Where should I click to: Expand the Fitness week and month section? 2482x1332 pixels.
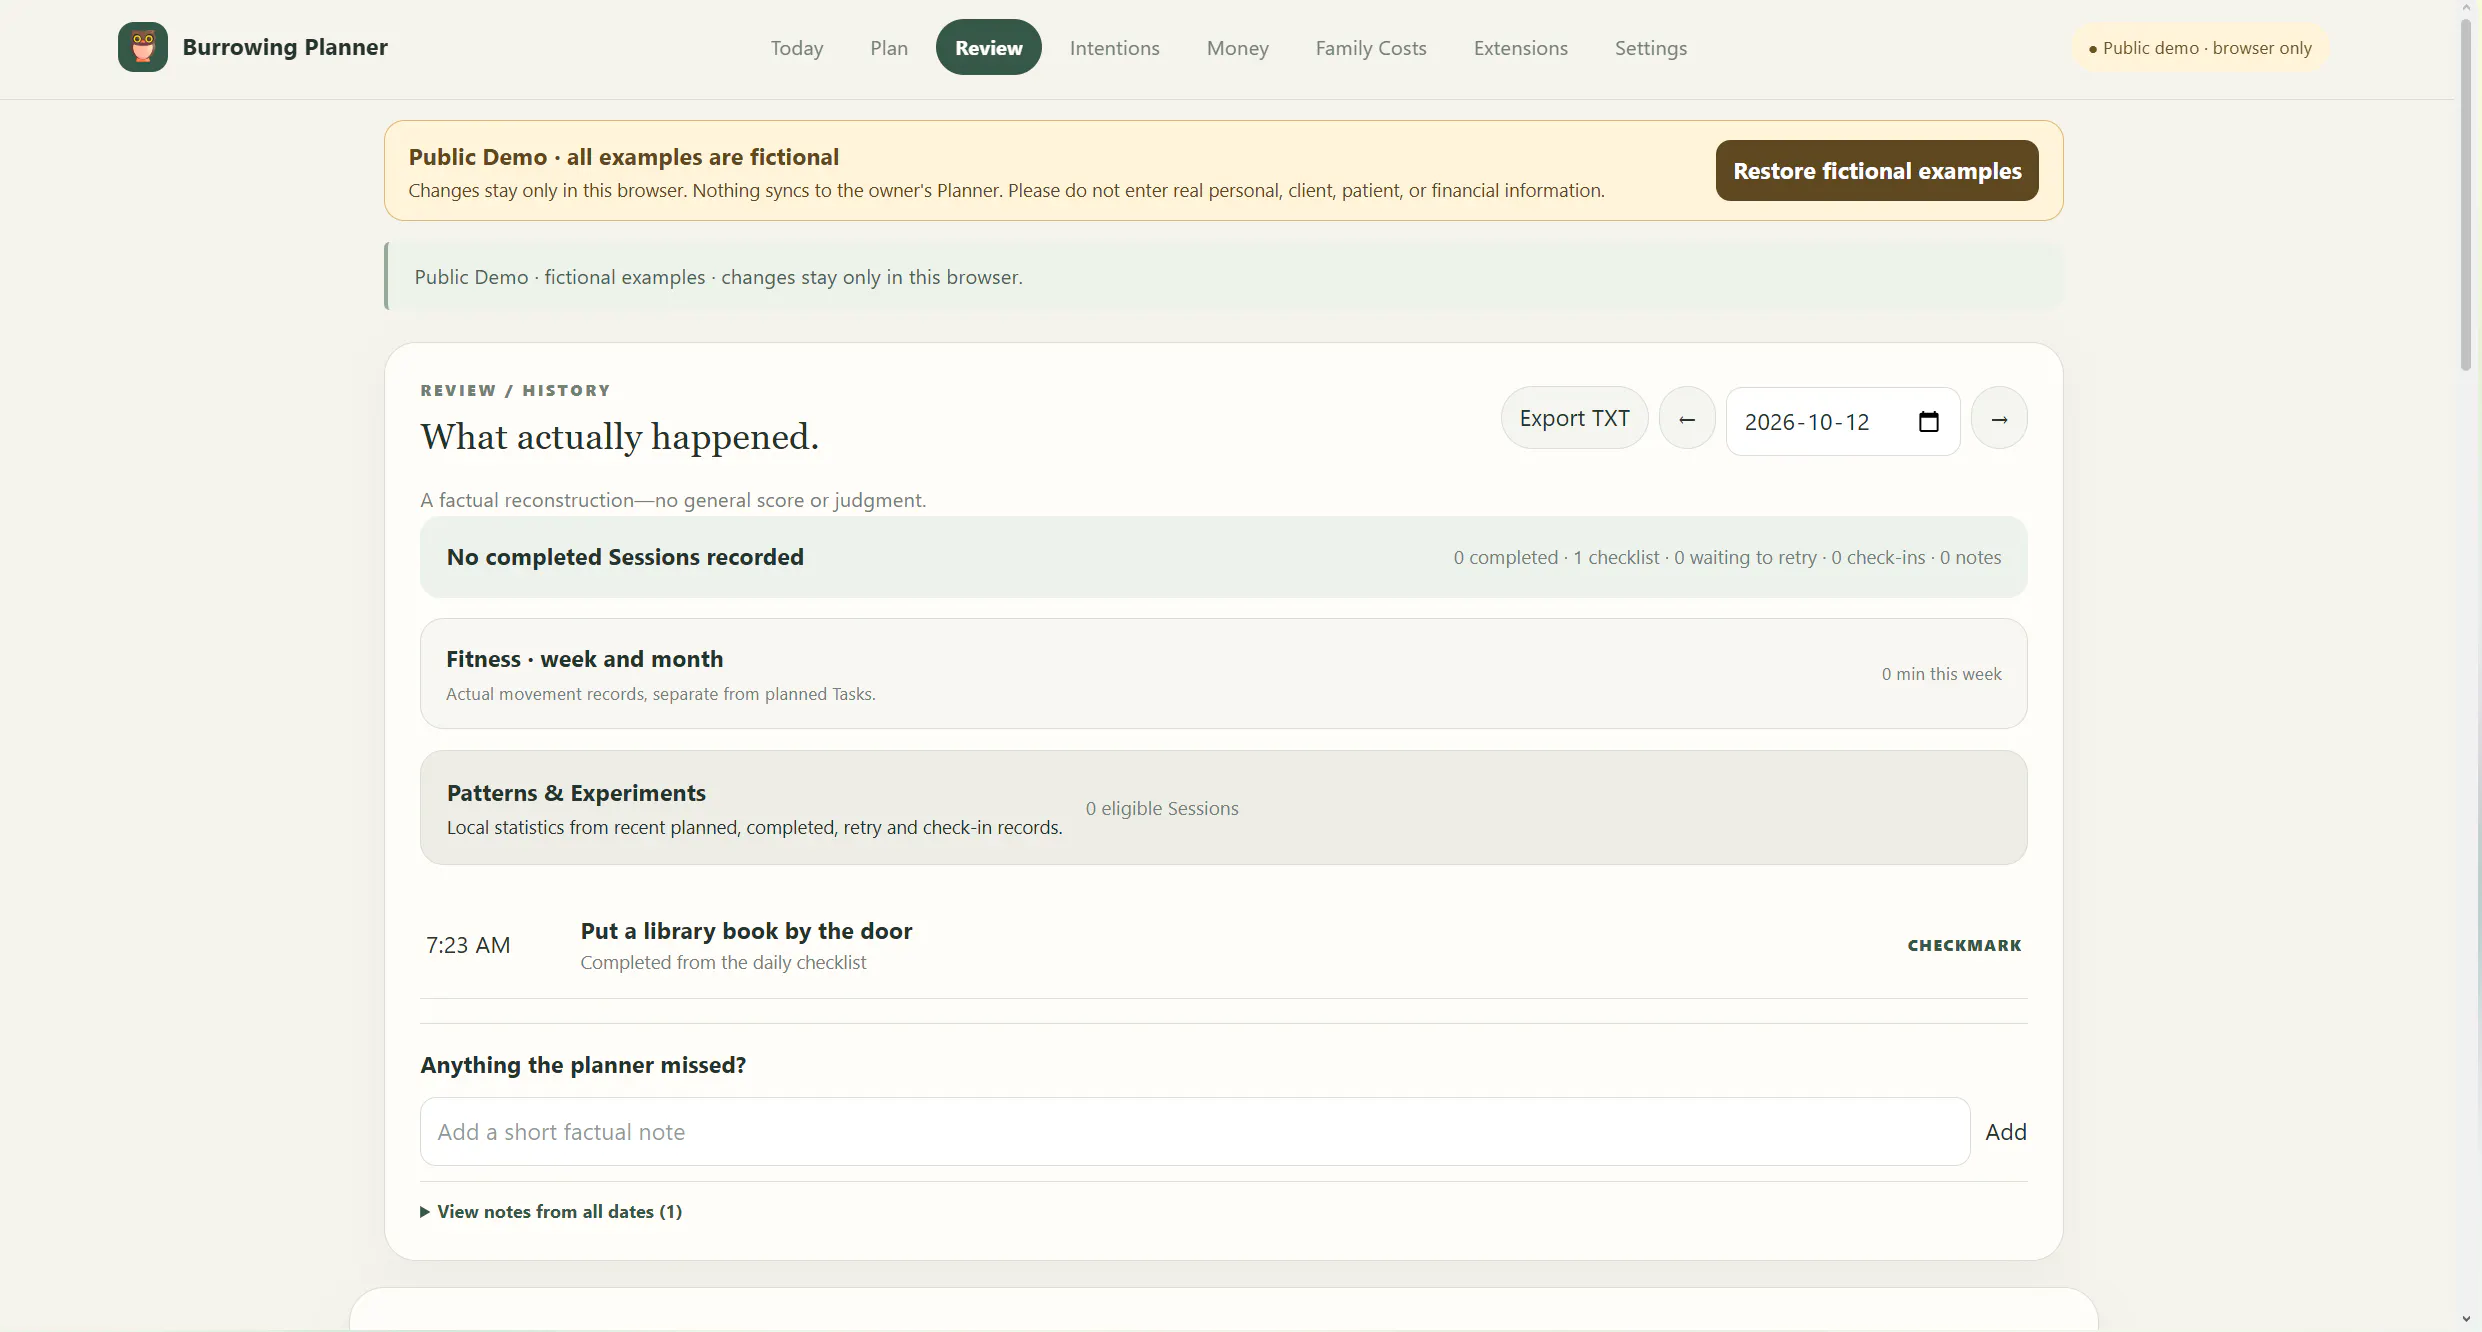click(x=1223, y=674)
